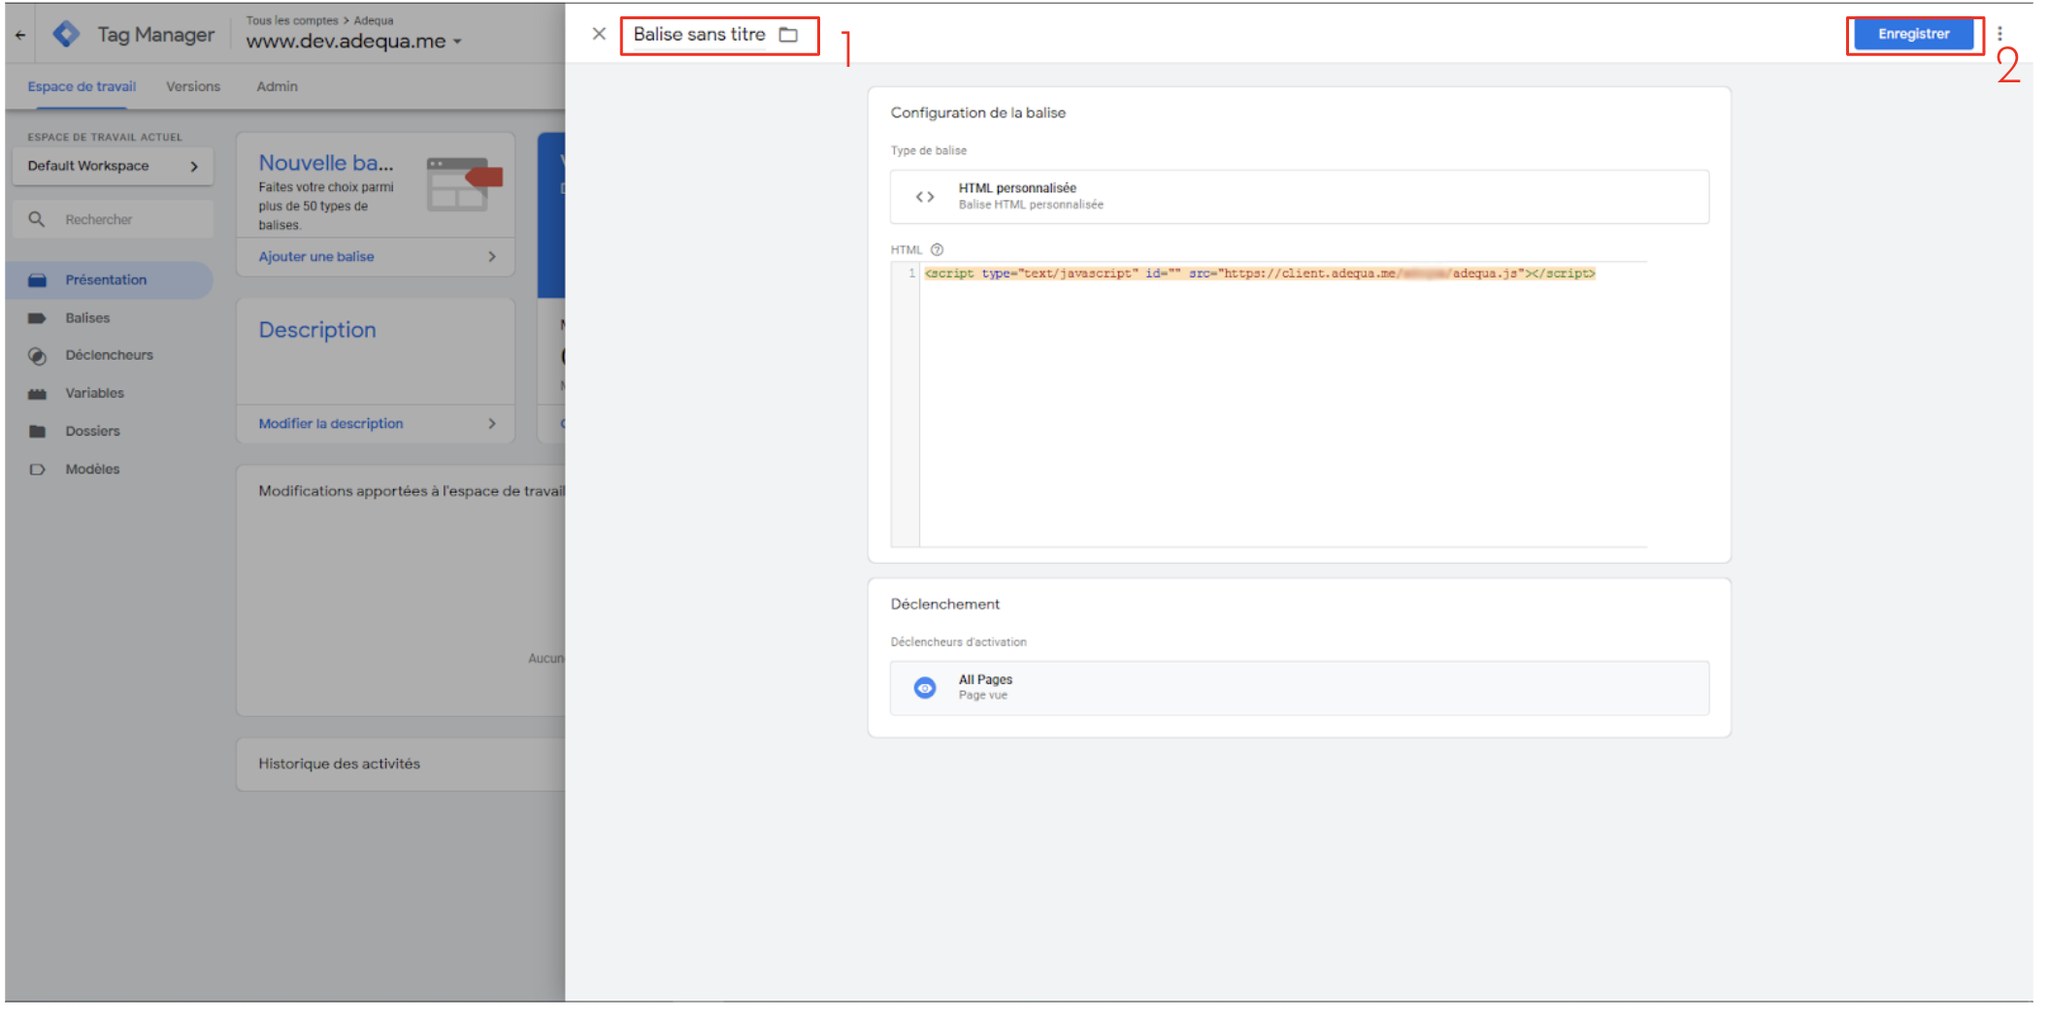Open Déclencheurs in the sidebar
2048x1013 pixels.
[x=109, y=355]
